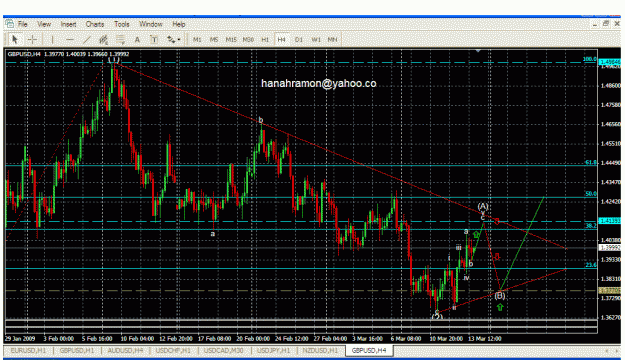Screen dimensions: 625x360
Task: Select the Fibonacci Retracement tool
Action: coord(120,39)
